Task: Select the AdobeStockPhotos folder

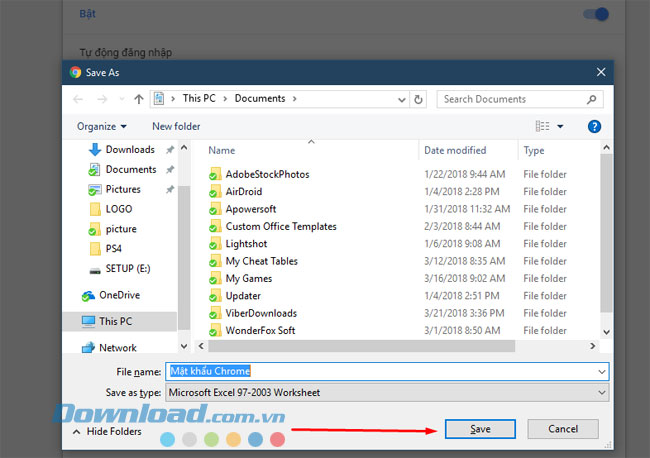Action: click(x=267, y=174)
